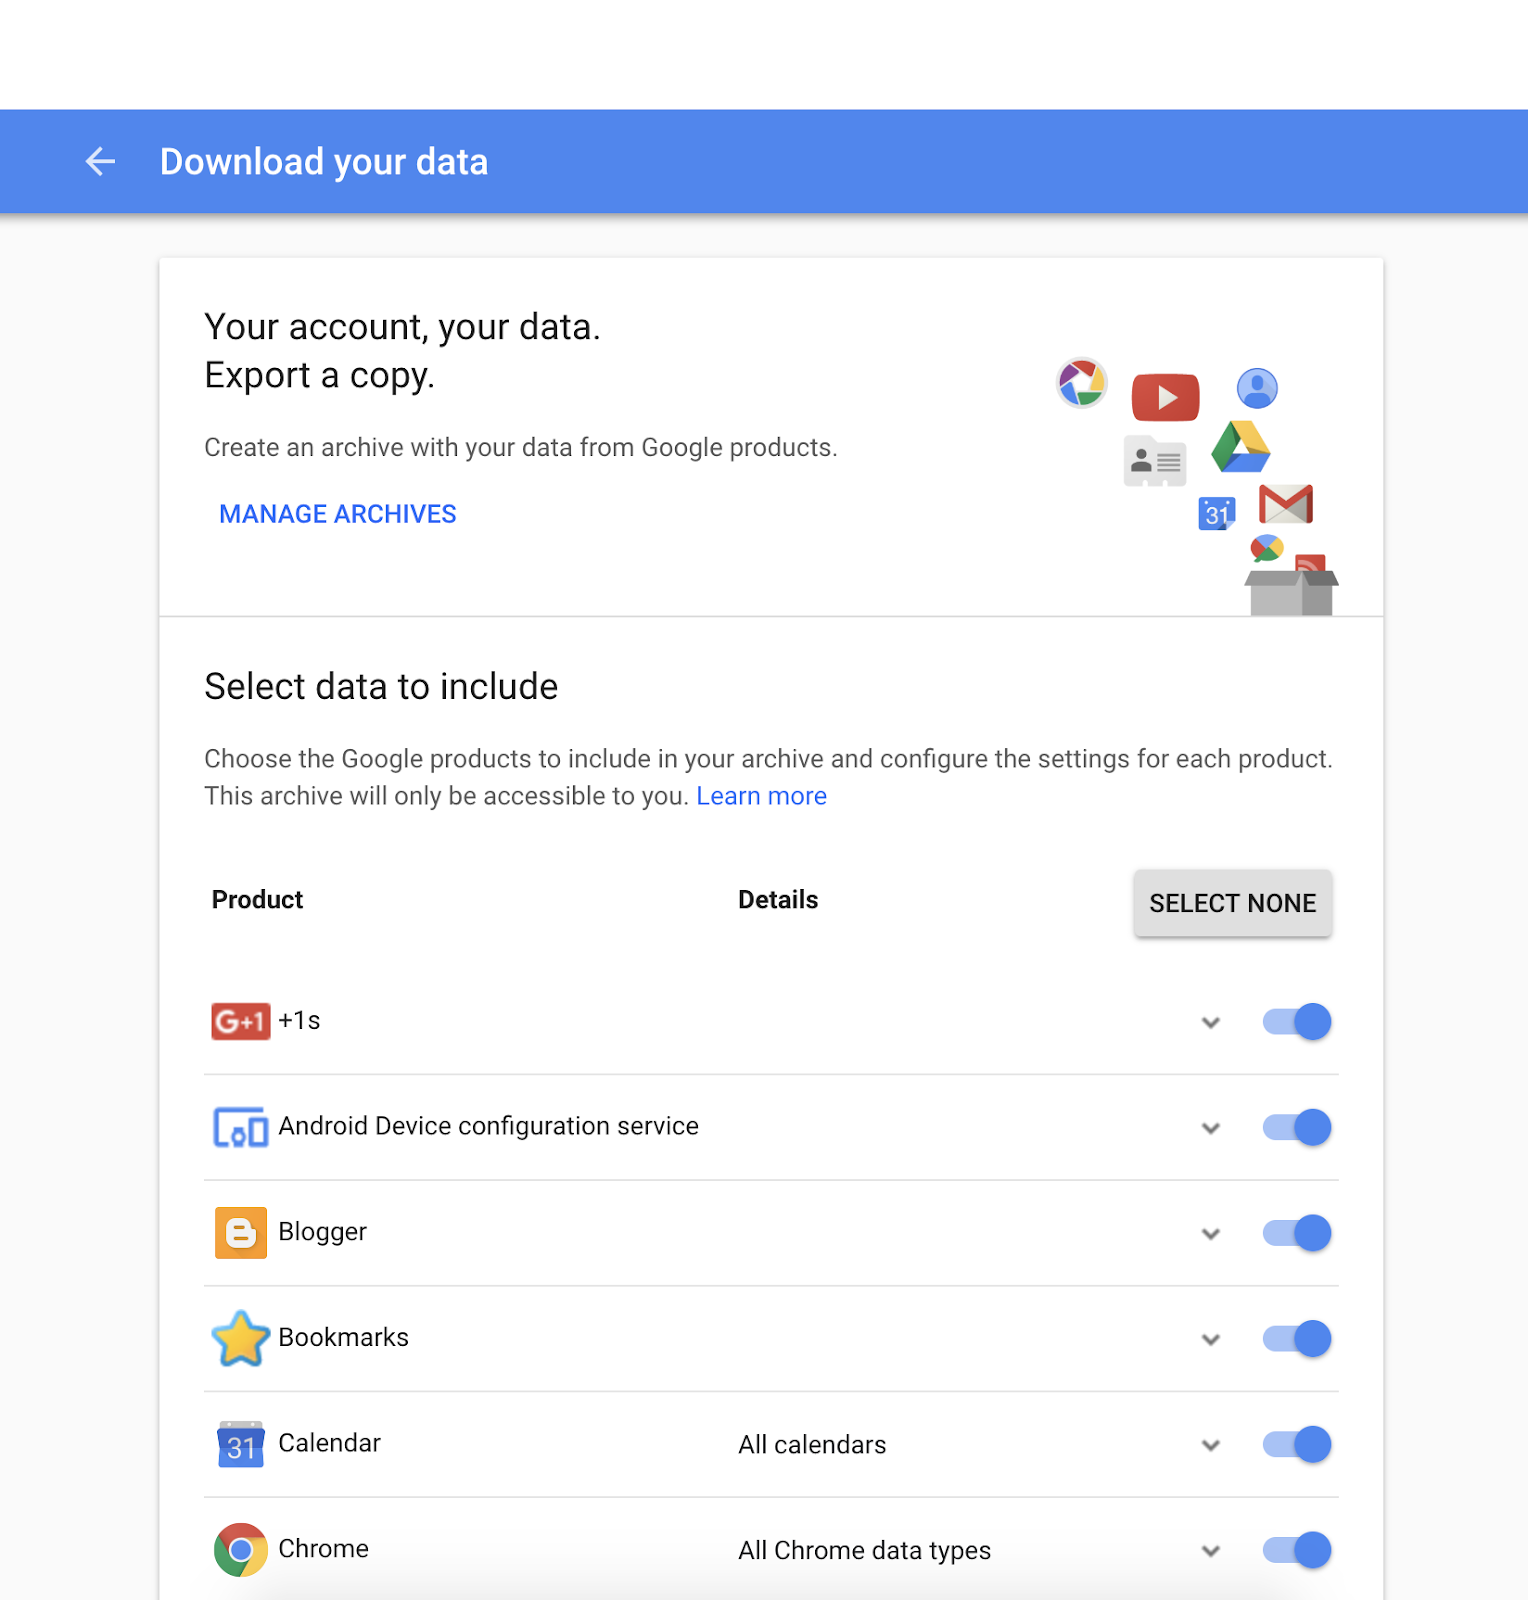Click the Android Device configuration service icon
Screen dimensions: 1528x1600
click(240, 1127)
